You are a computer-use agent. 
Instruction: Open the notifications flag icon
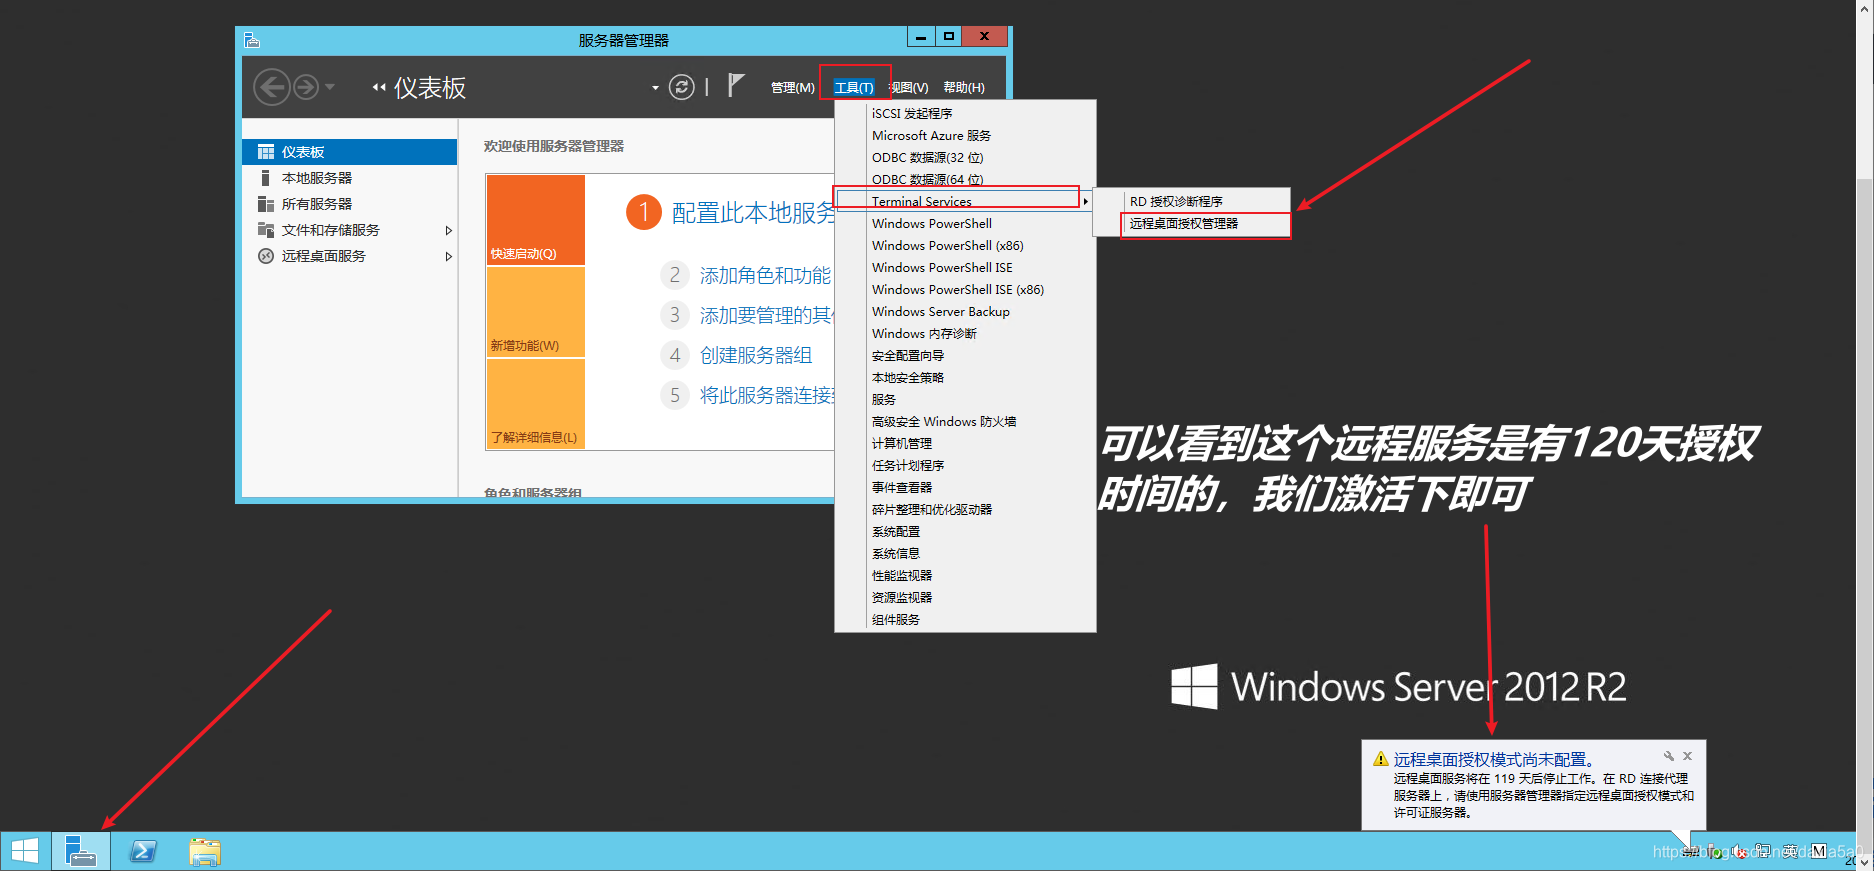[736, 86]
